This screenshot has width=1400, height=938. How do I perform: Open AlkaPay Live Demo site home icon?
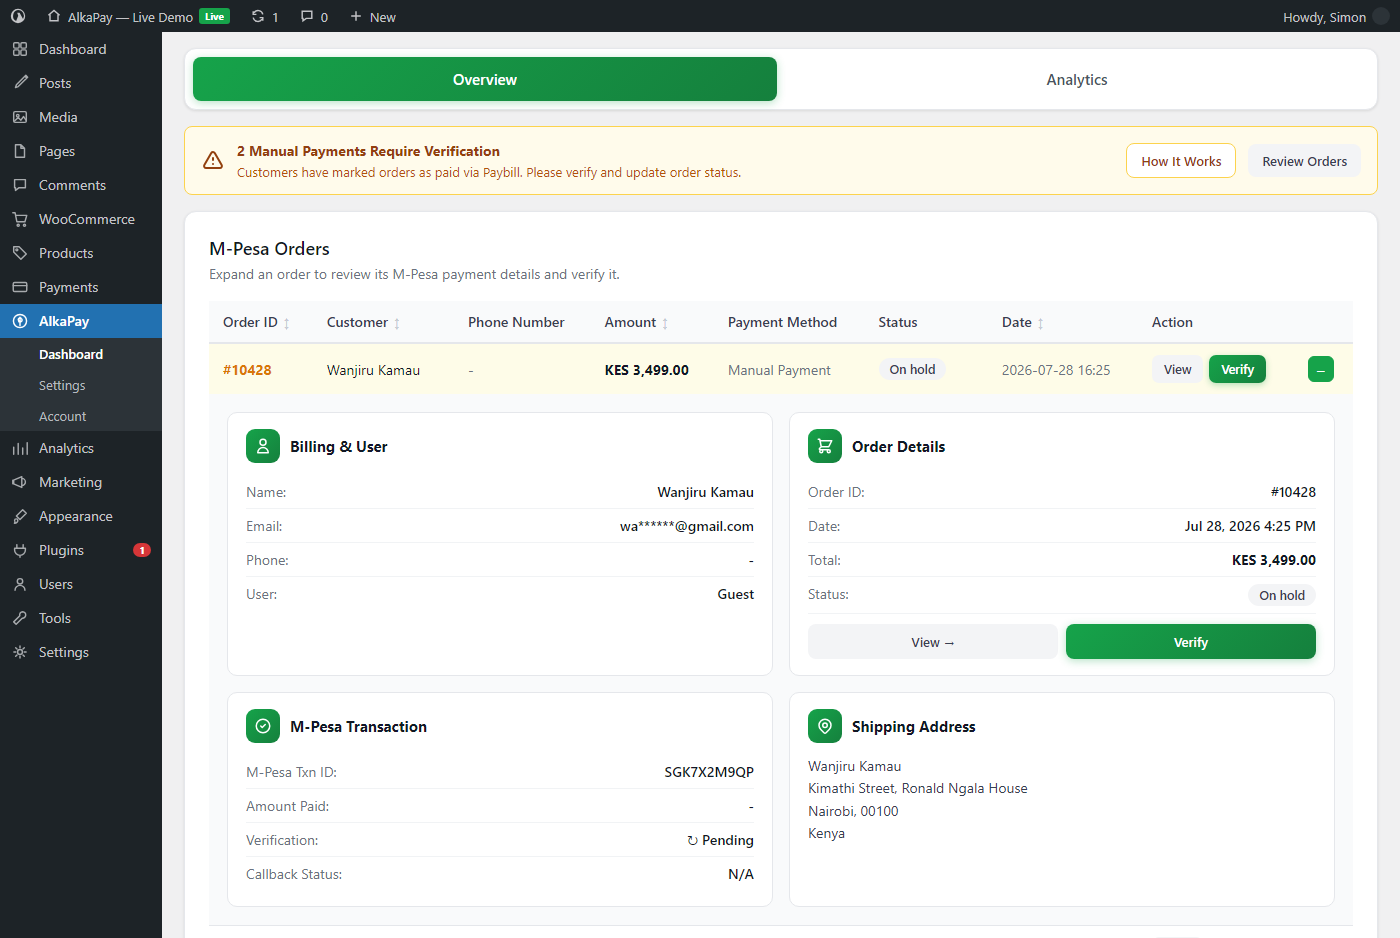(x=54, y=16)
